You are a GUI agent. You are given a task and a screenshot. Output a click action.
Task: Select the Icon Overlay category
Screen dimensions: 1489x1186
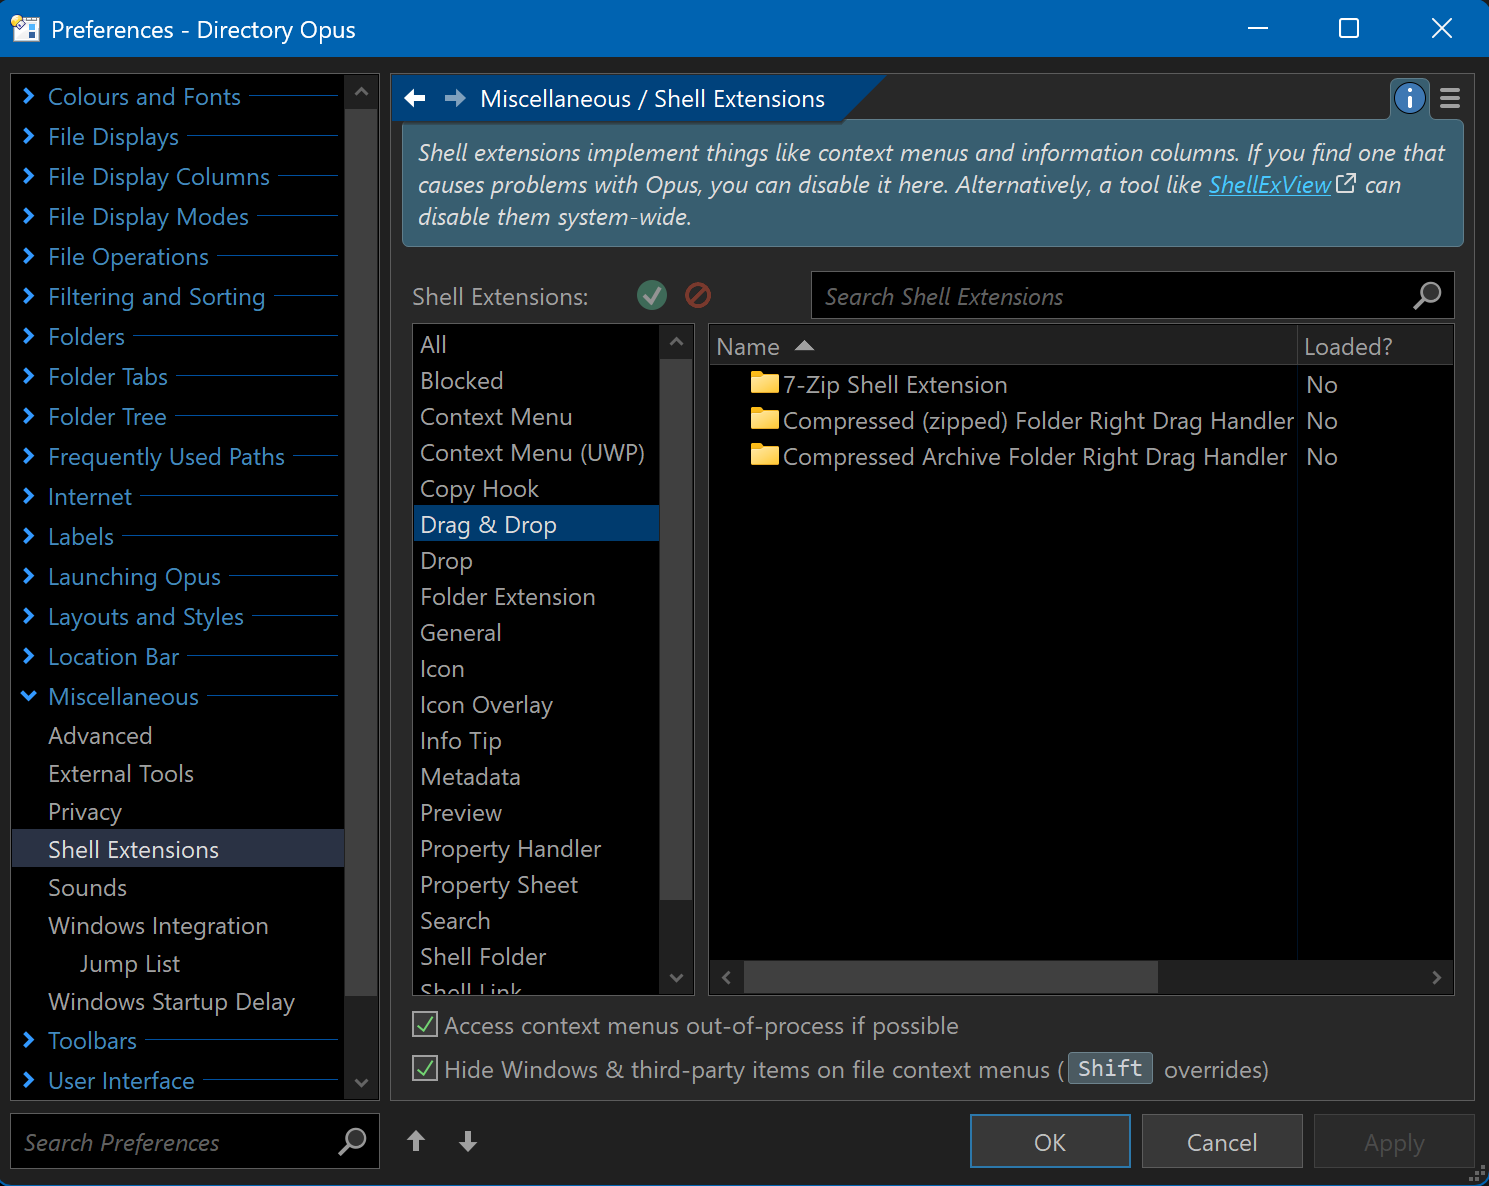click(x=536, y=705)
